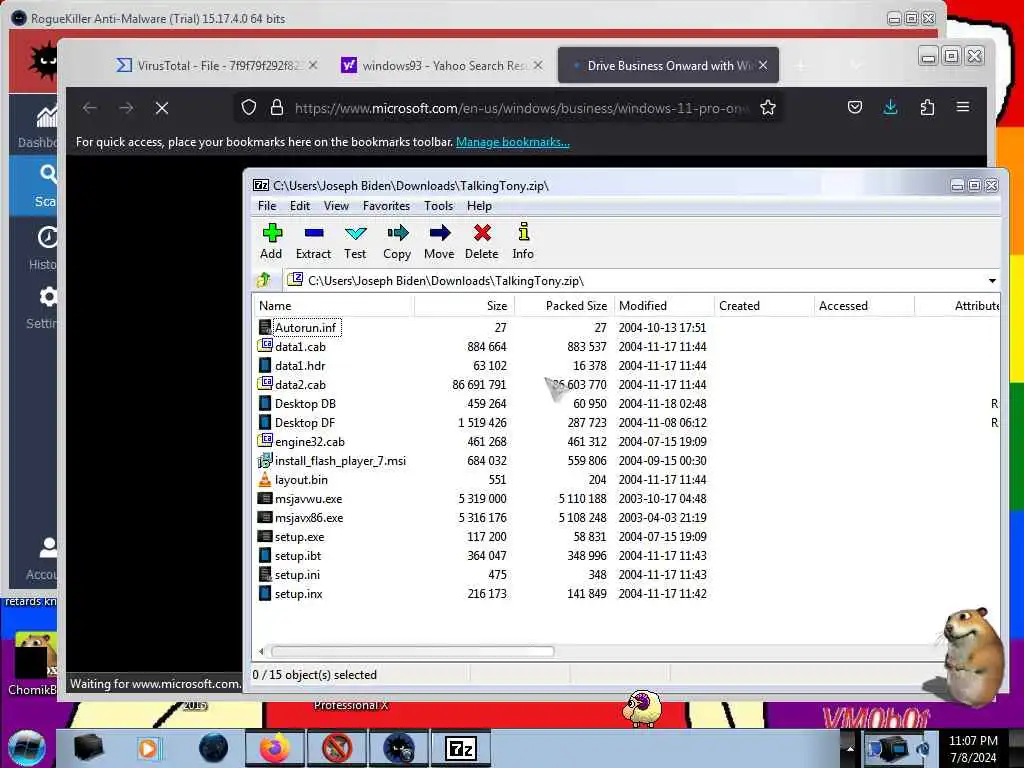Open Firefox downloads panel
The width and height of the screenshot is (1024, 768).
pos(890,108)
